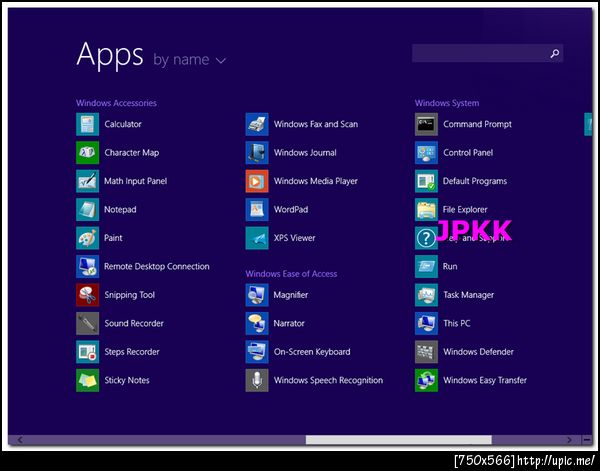Open the This PC icon
This screenshot has height=471, width=600.
tap(426, 323)
